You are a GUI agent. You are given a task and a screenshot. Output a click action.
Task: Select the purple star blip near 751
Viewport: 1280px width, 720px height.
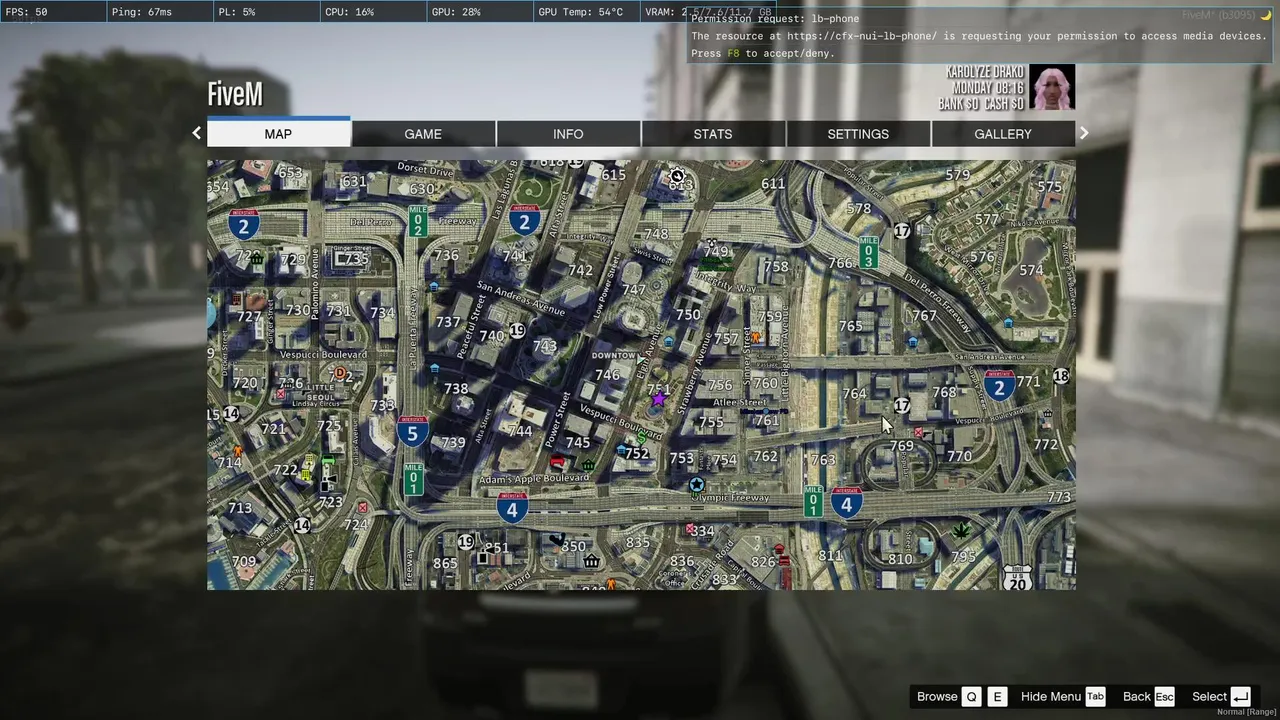658,399
